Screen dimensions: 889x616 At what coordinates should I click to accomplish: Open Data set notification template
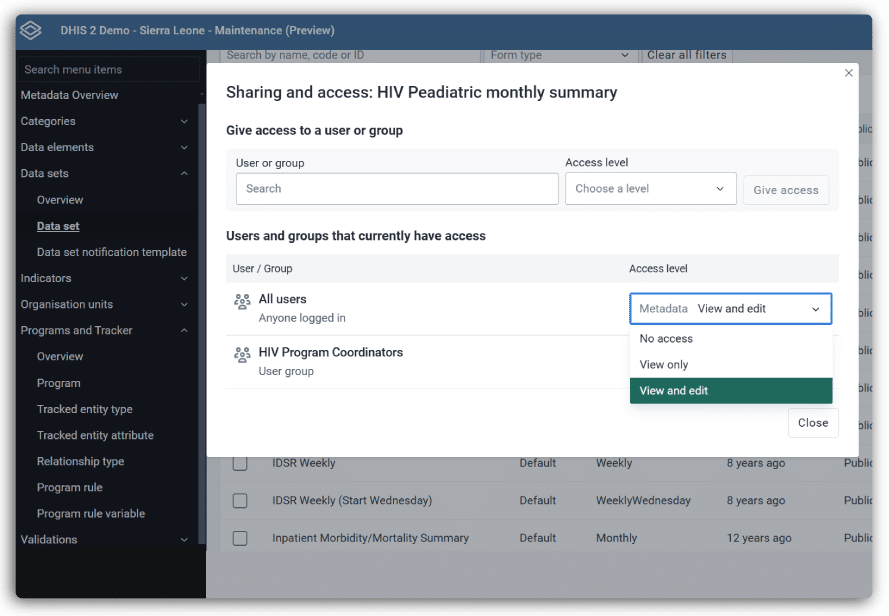pyautogui.click(x=112, y=252)
